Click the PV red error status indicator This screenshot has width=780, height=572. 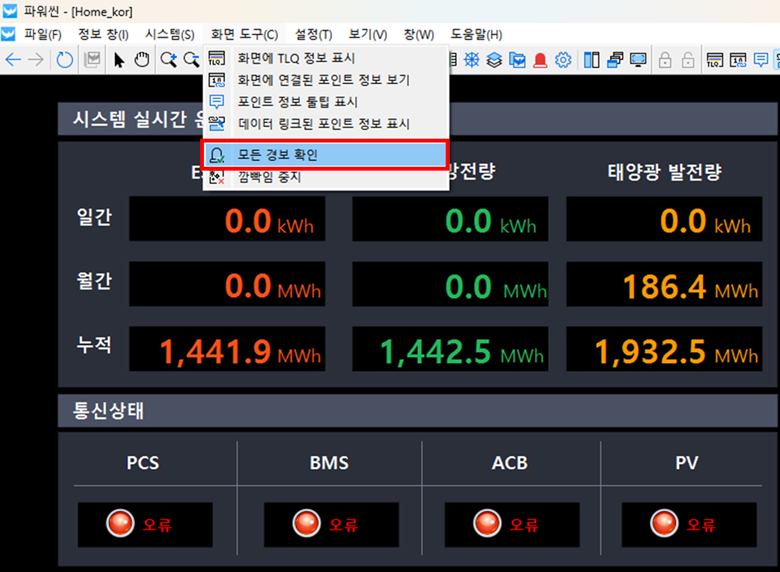[665, 524]
